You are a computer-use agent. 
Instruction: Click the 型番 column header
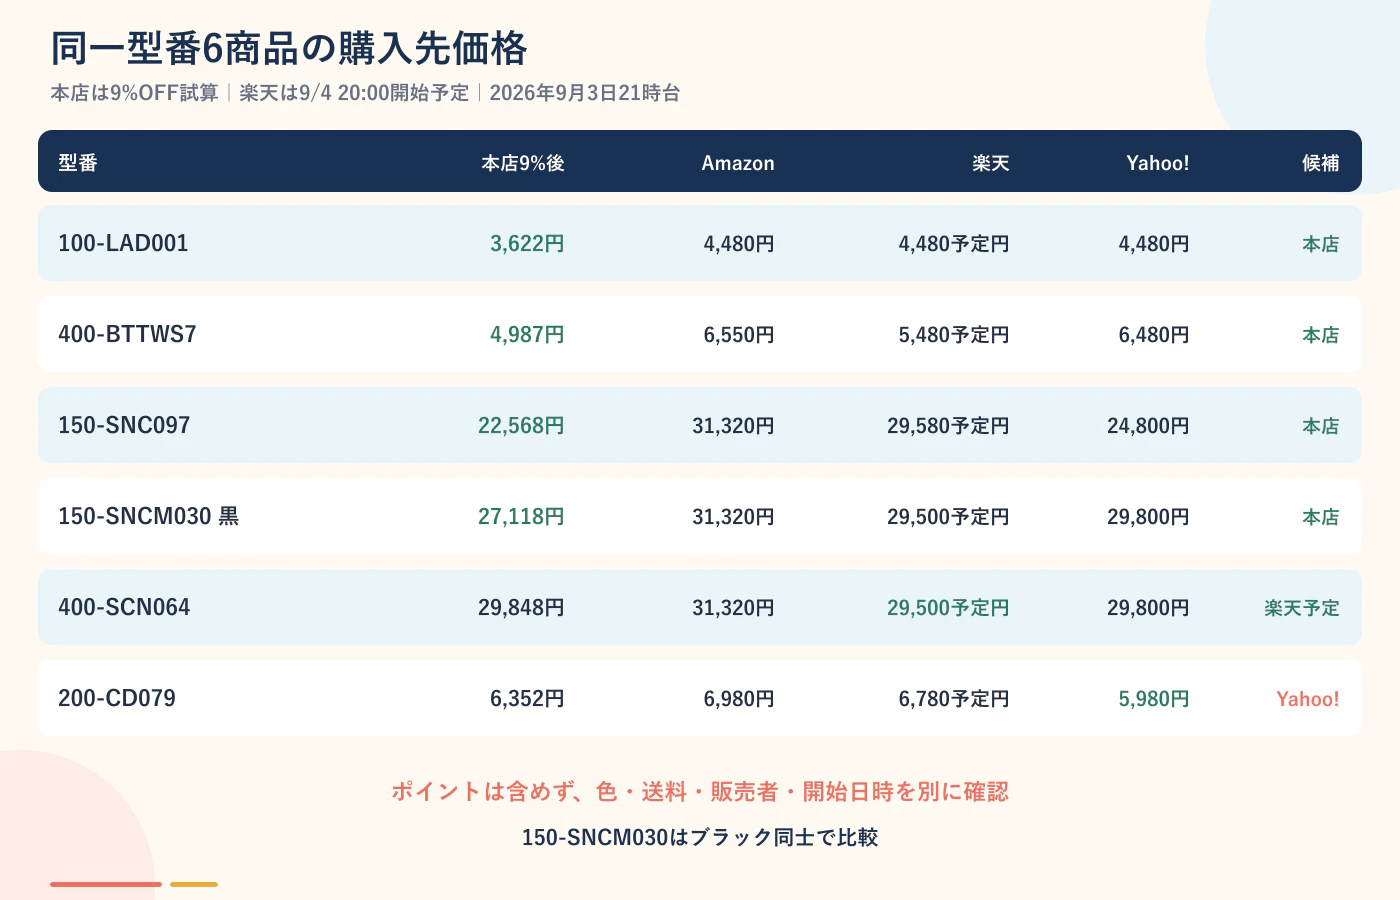pos(78,163)
